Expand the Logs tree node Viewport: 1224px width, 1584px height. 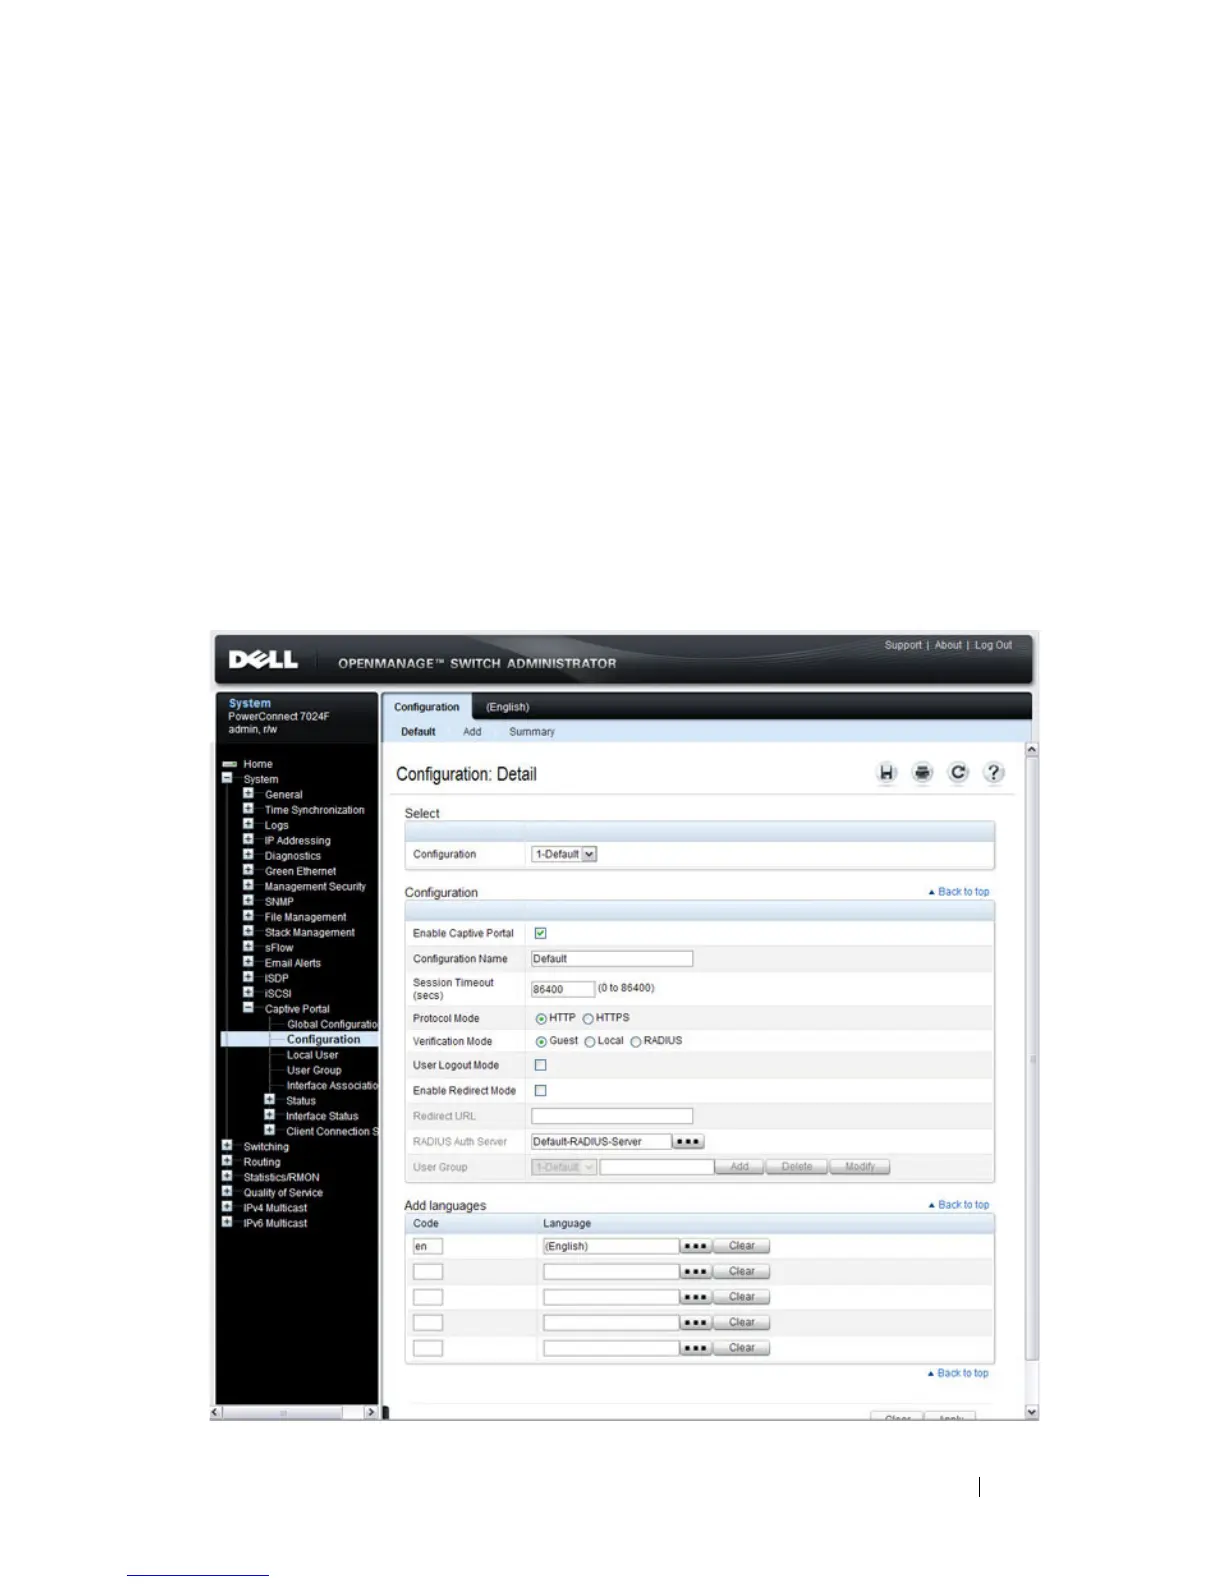[248, 824]
